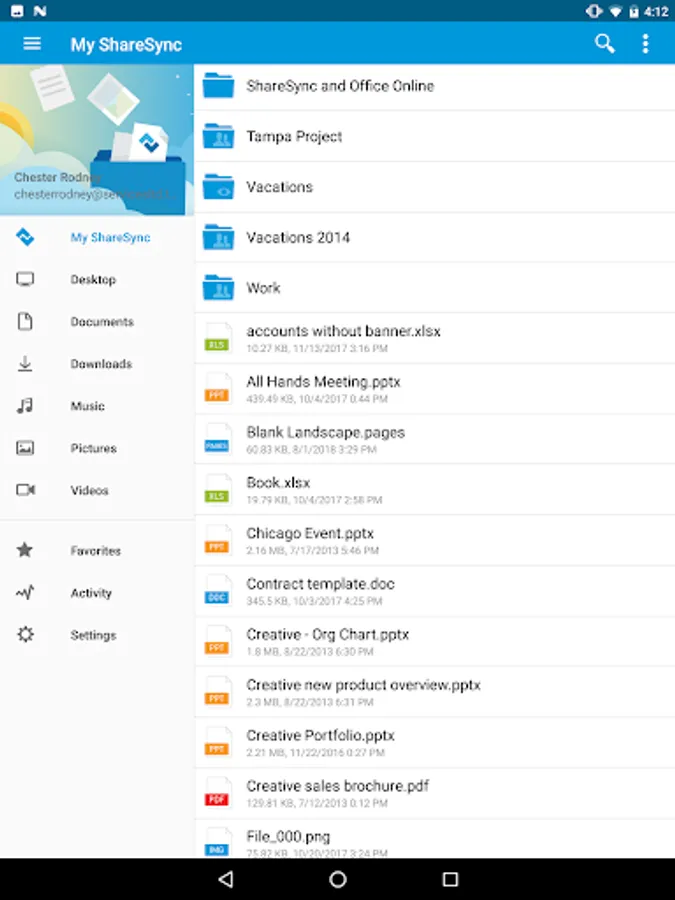Click the Vacations 2014 shared folder icon
675x900 pixels.
click(x=218, y=237)
